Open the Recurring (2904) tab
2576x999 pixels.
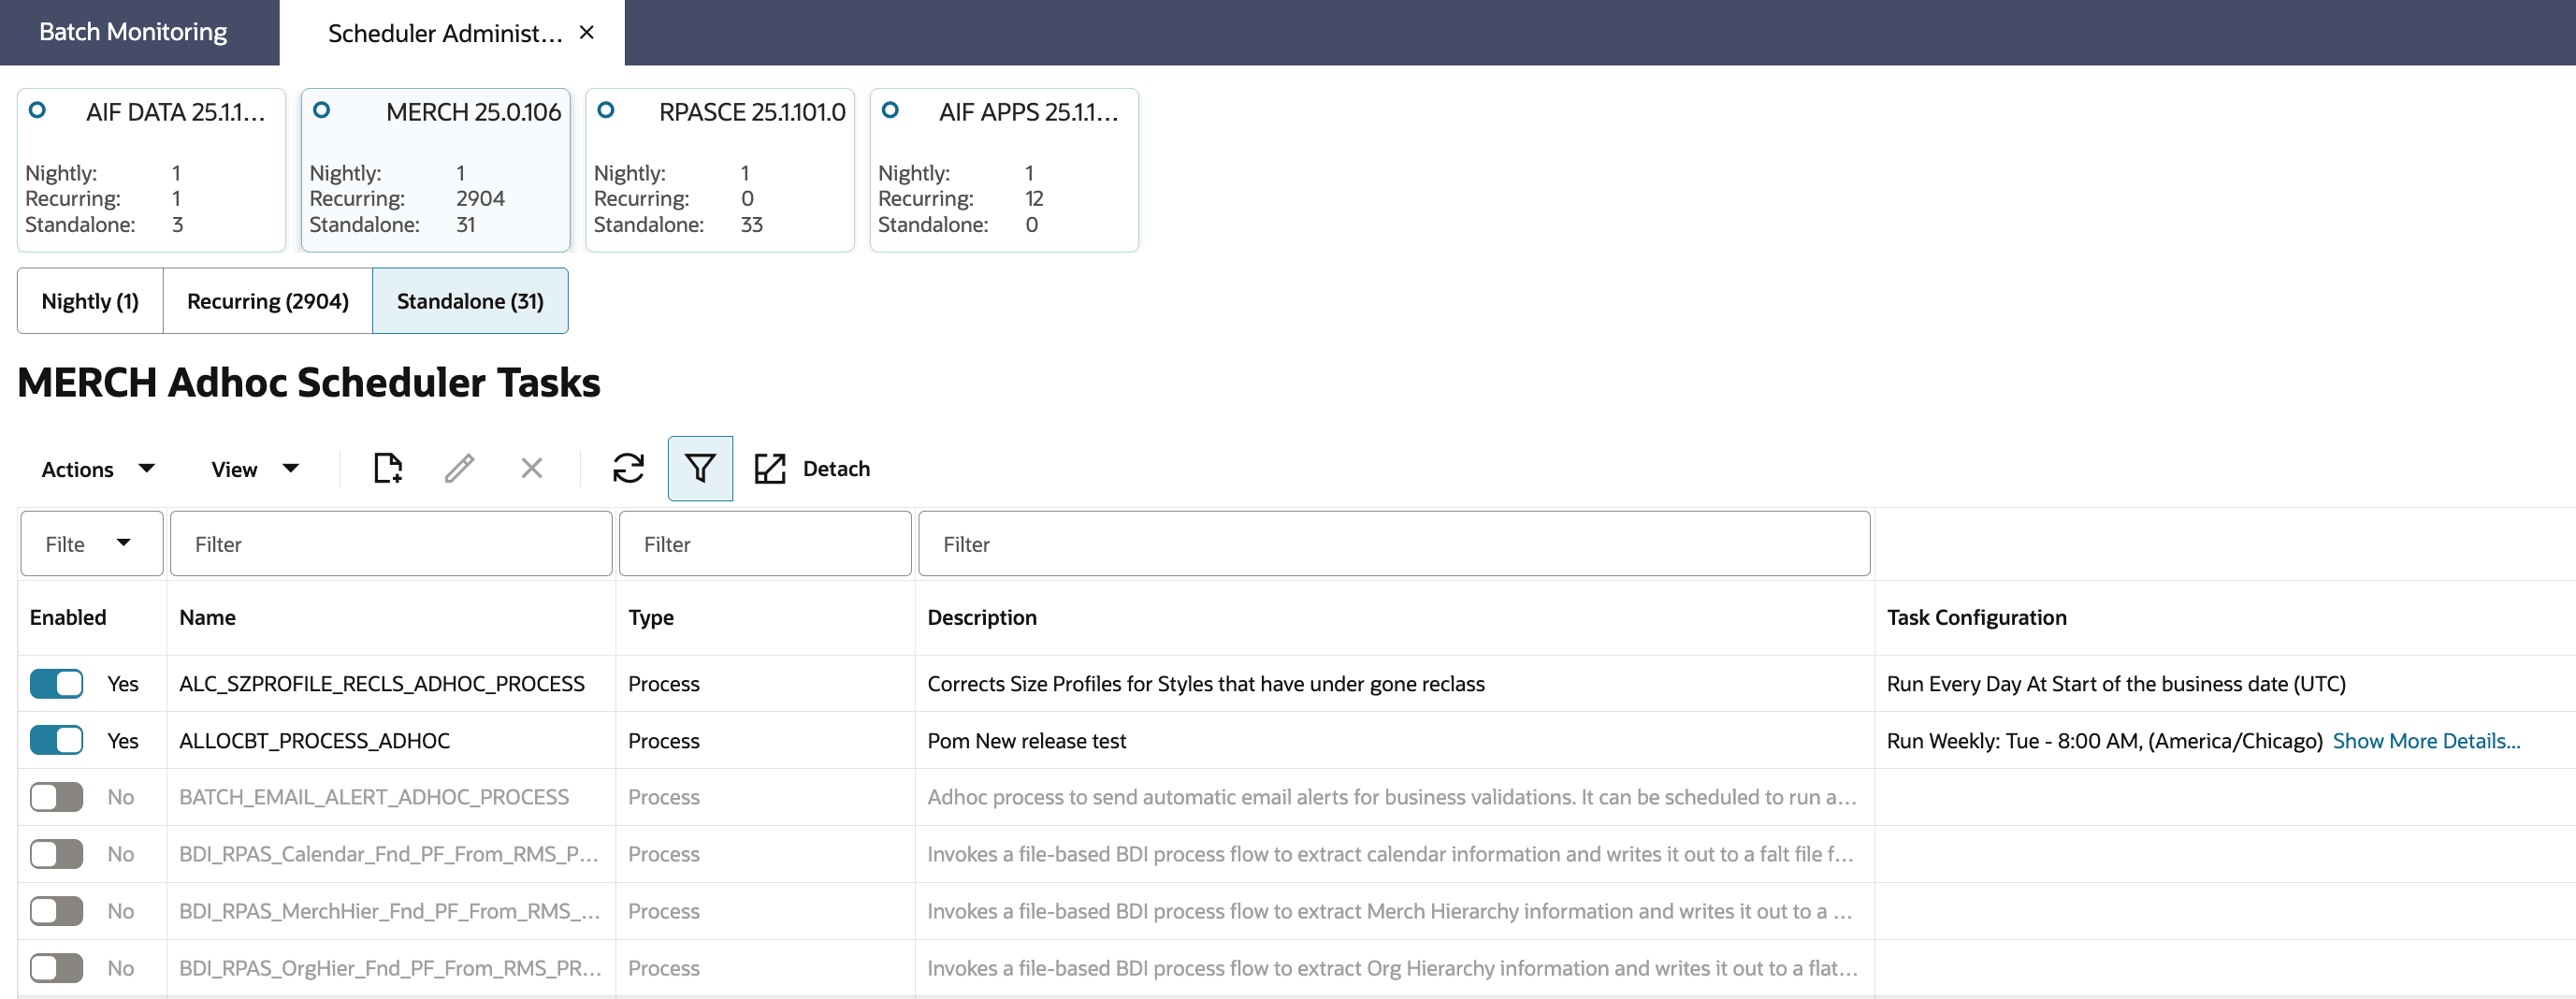click(268, 301)
